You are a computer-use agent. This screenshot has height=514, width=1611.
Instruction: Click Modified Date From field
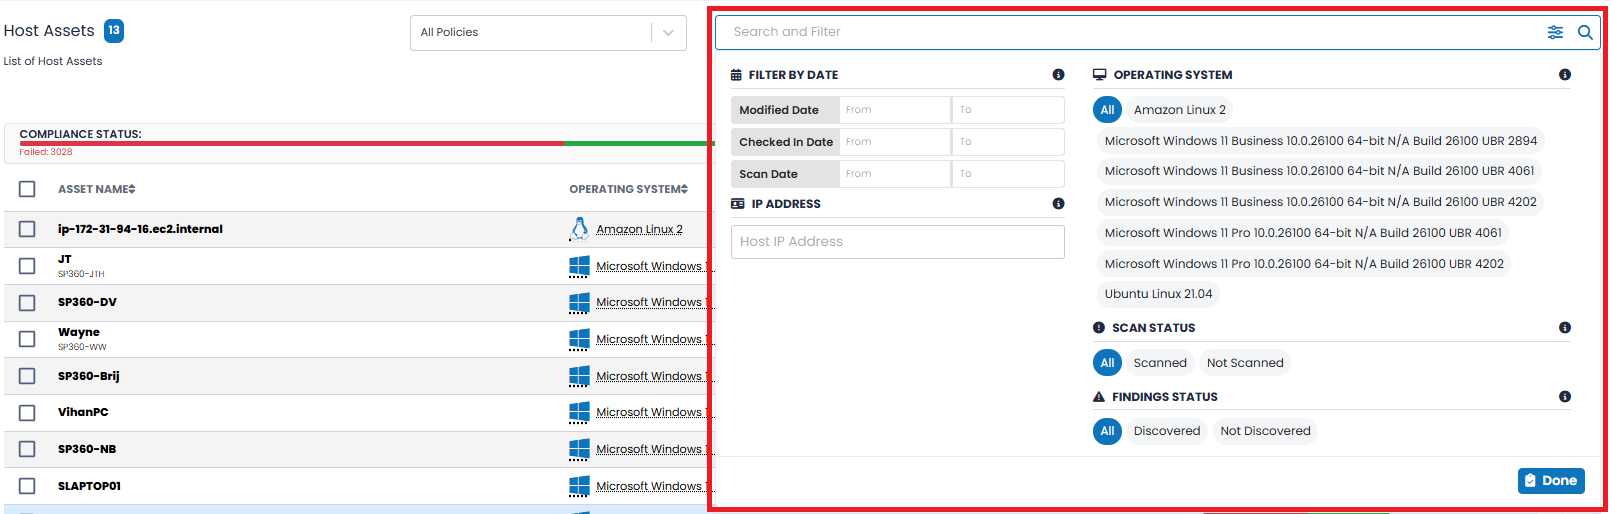(895, 110)
